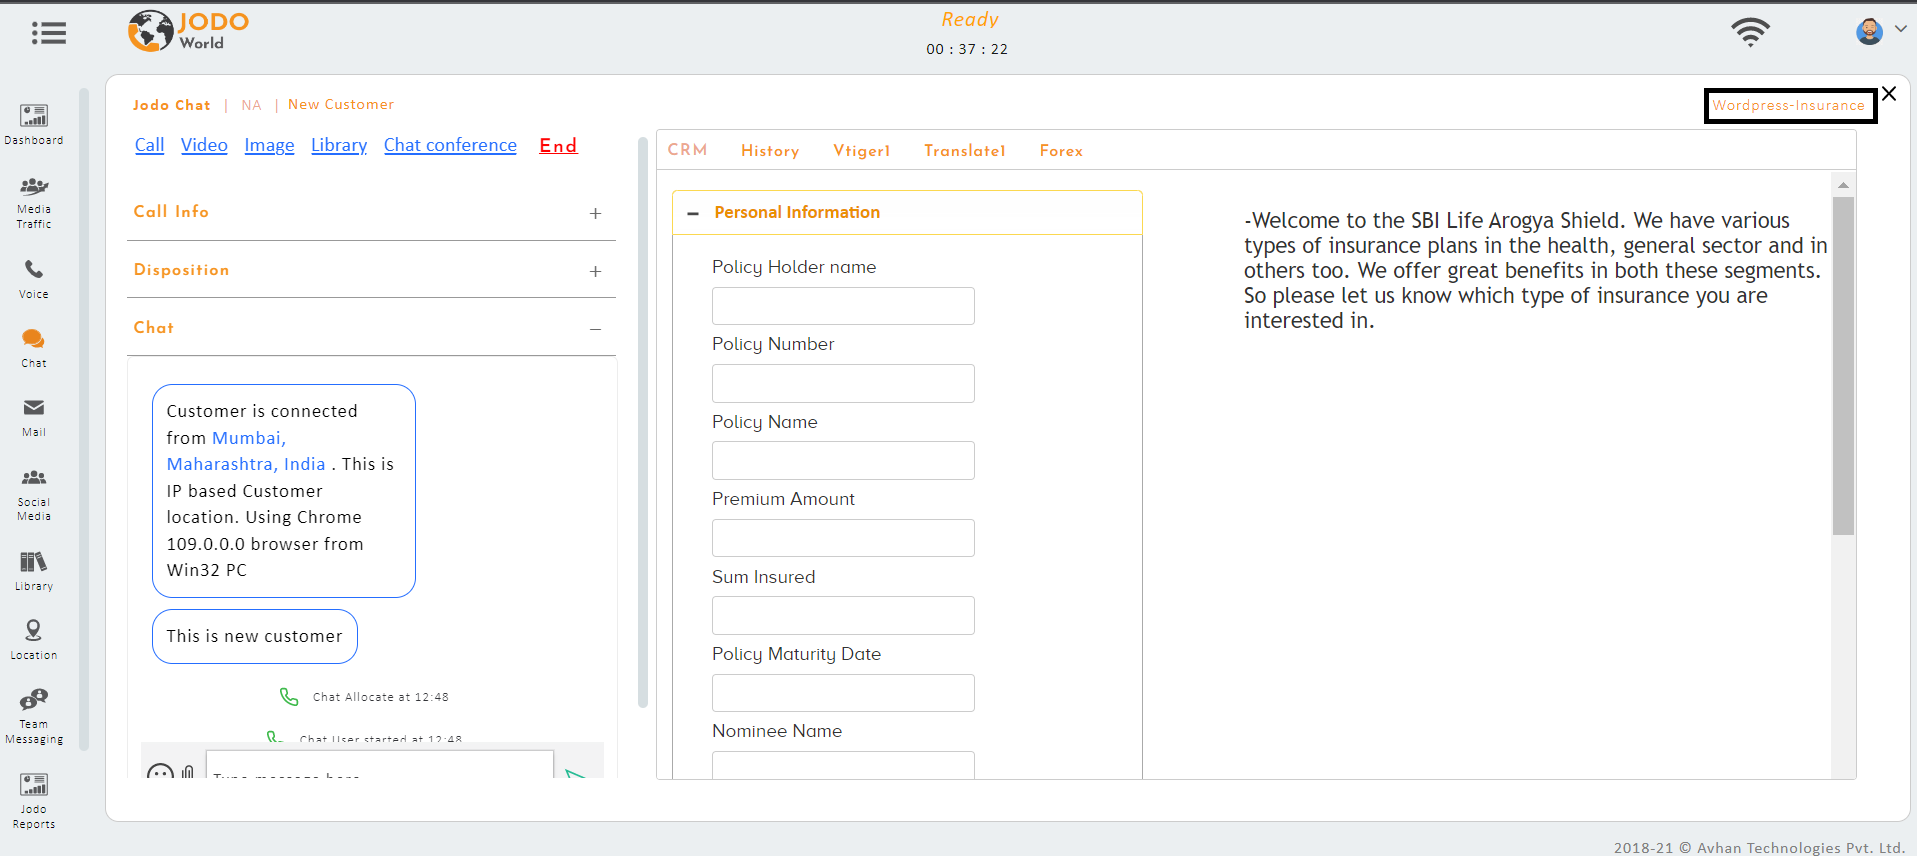Focus the Premium Amount field

843,538
